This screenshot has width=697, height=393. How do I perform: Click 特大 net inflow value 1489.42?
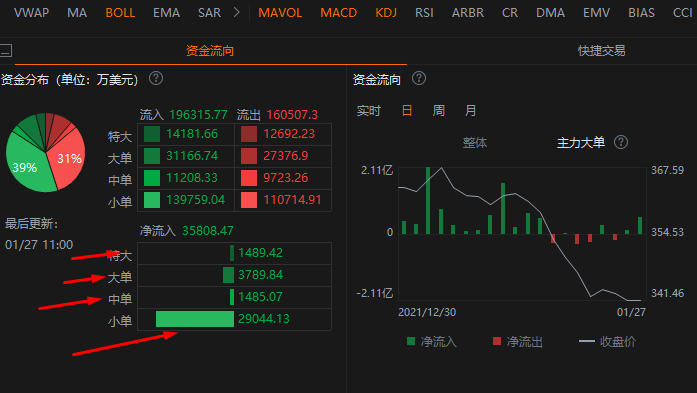click(x=260, y=253)
